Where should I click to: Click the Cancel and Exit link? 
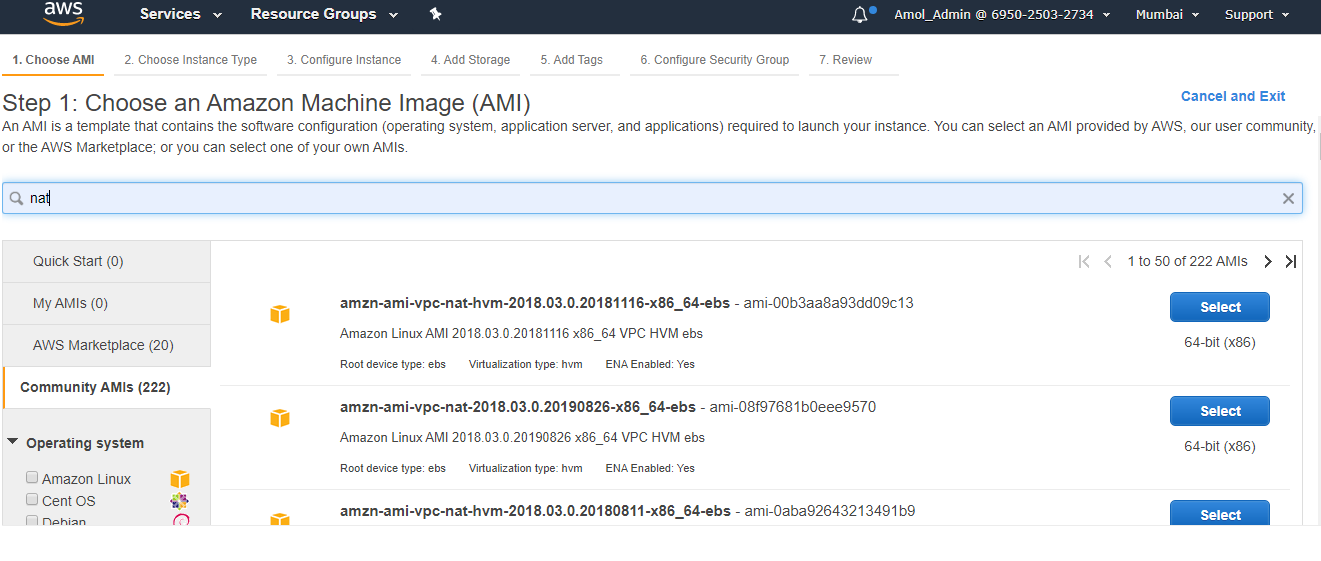click(x=1232, y=96)
